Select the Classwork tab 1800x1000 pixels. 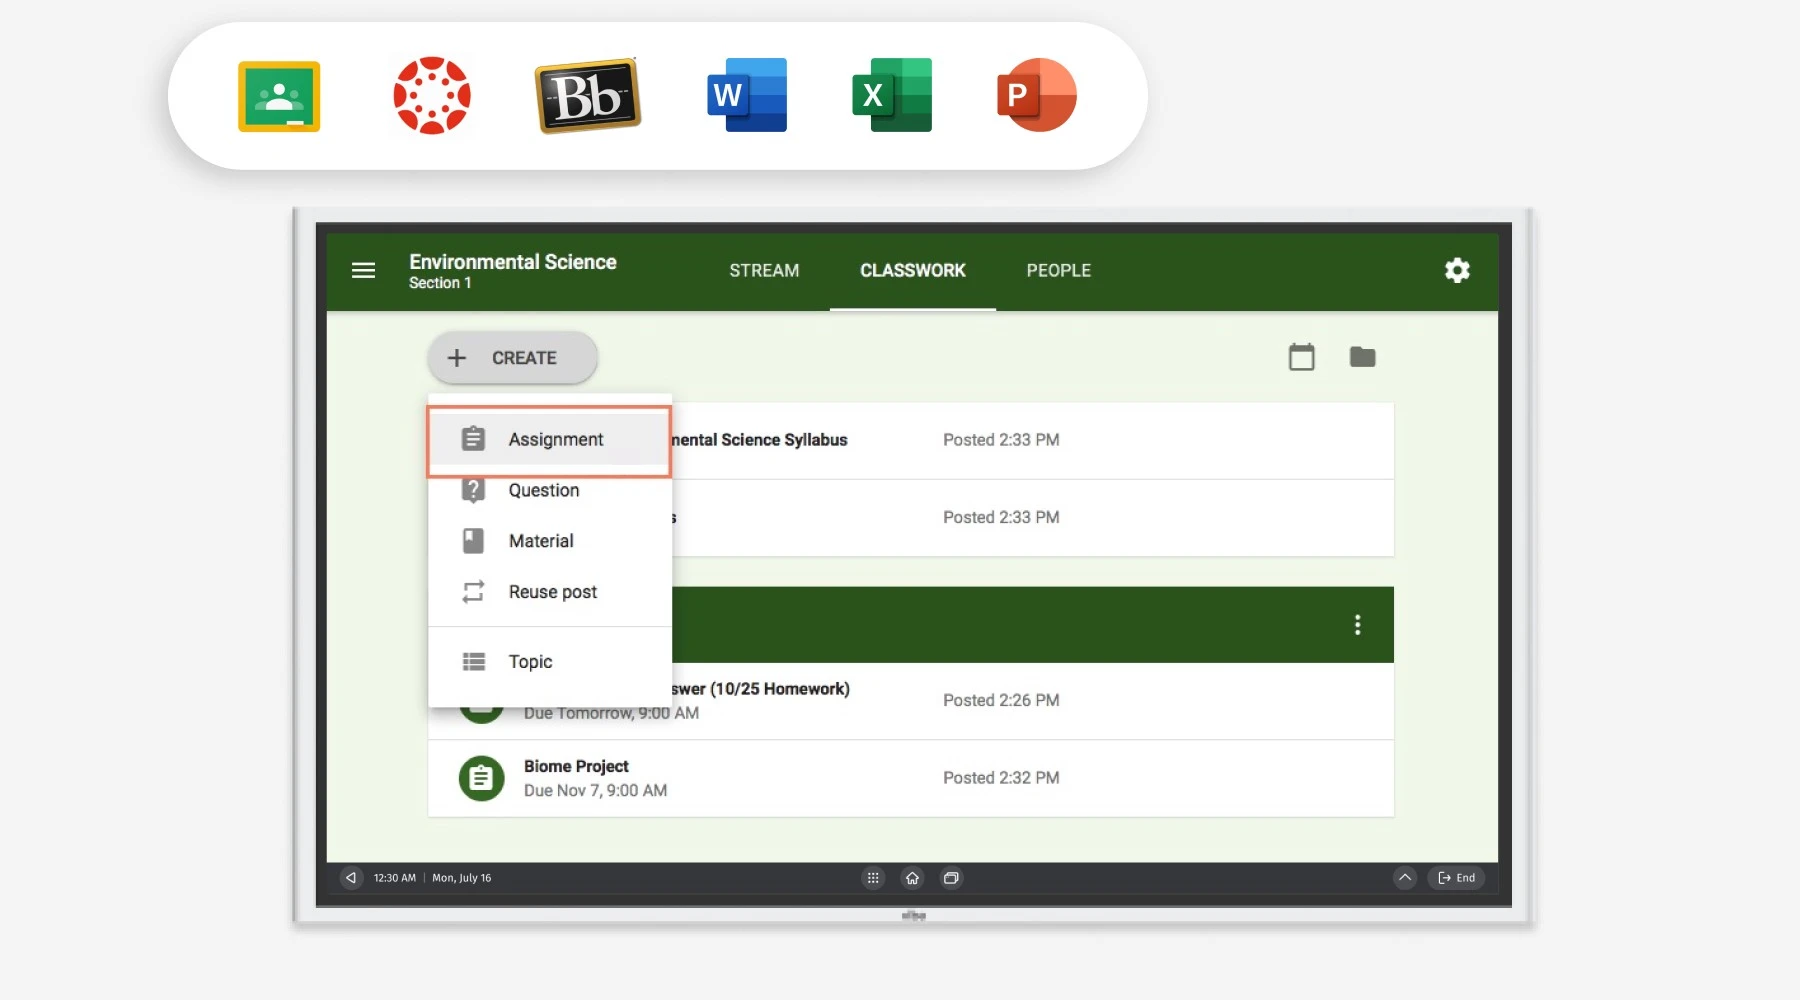pyautogui.click(x=912, y=270)
